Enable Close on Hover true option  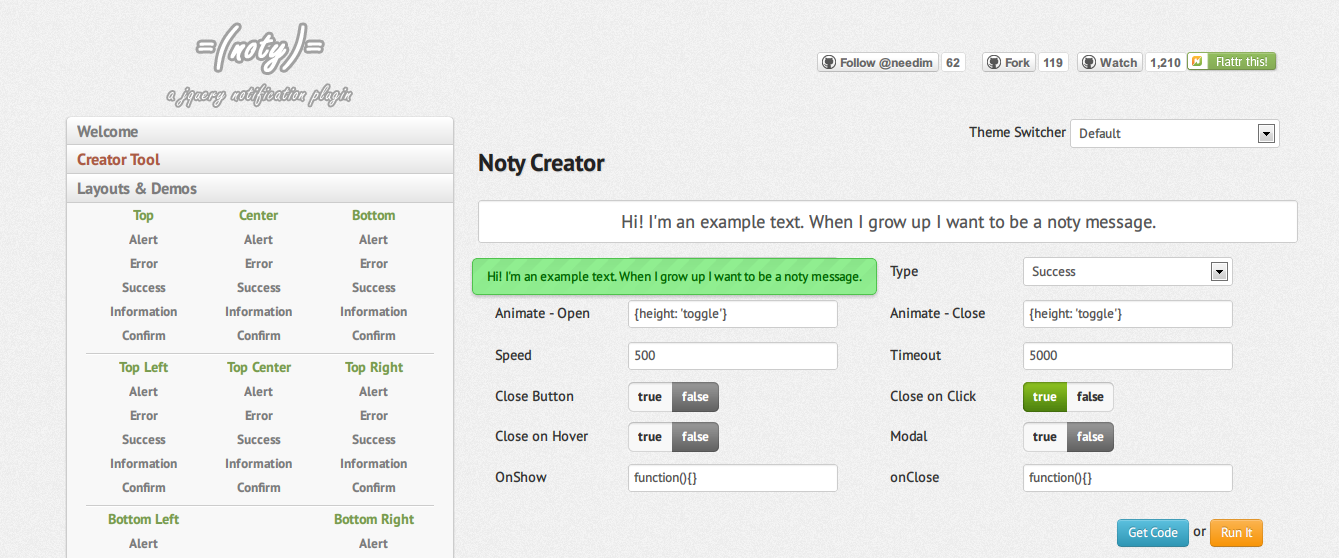(x=650, y=437)
